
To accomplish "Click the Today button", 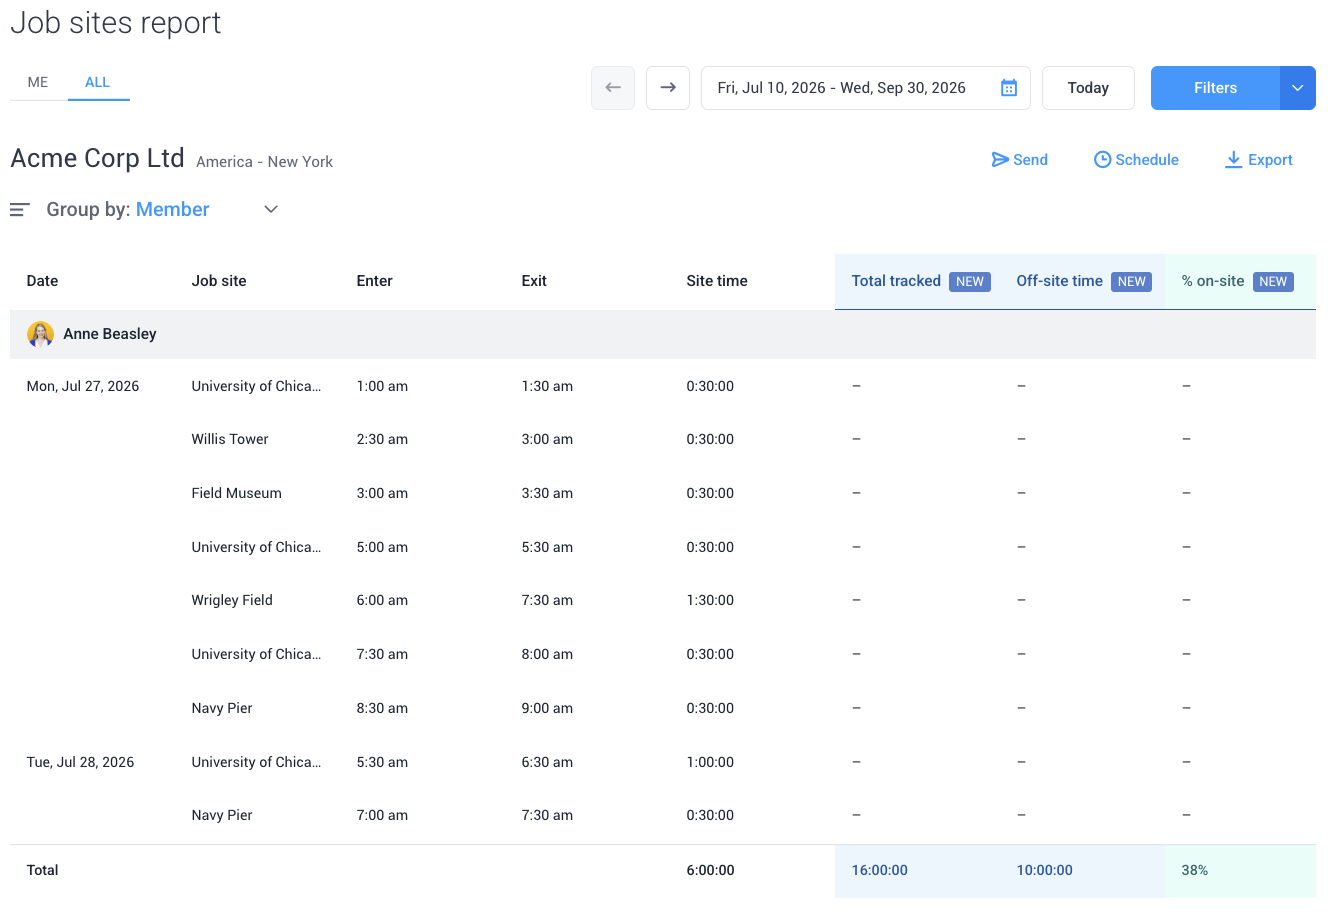I will (1088, 88).
